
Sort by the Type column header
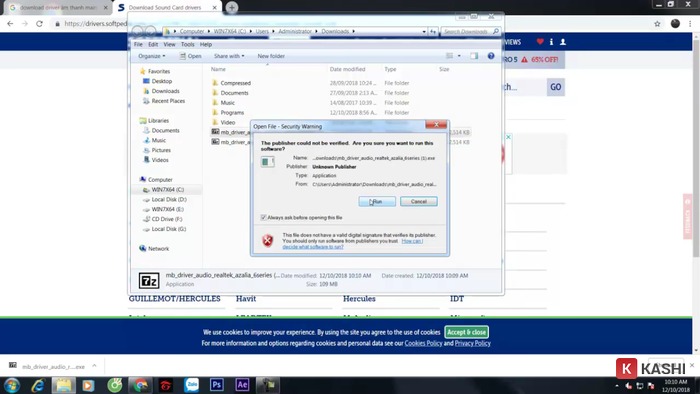coord(390,69)
